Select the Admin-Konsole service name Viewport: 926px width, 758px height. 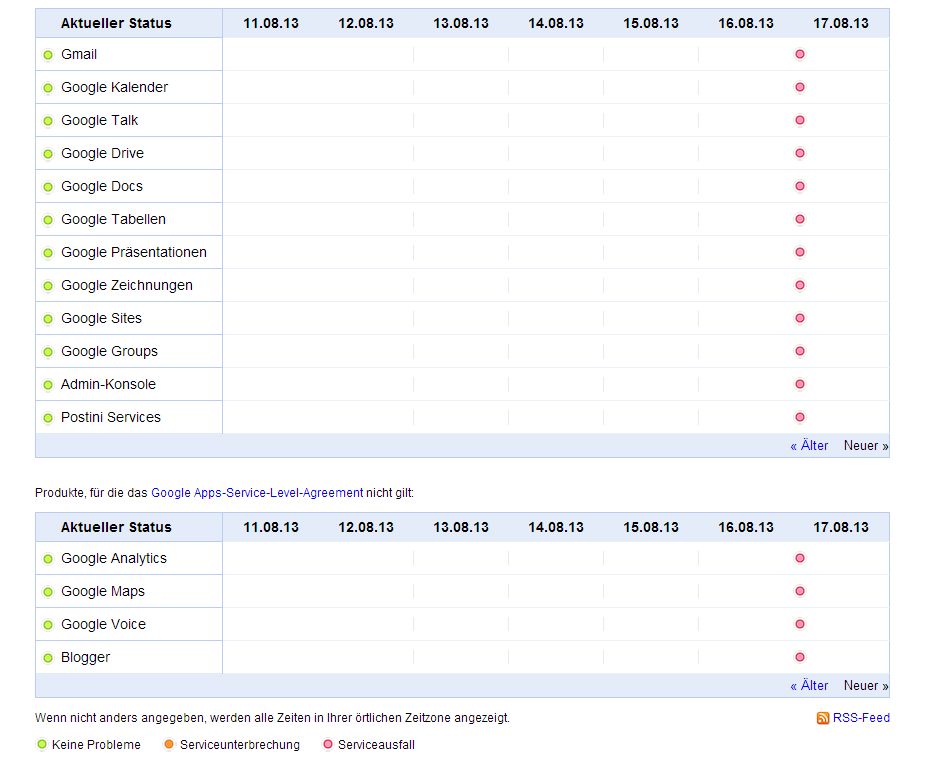point(108,384)
